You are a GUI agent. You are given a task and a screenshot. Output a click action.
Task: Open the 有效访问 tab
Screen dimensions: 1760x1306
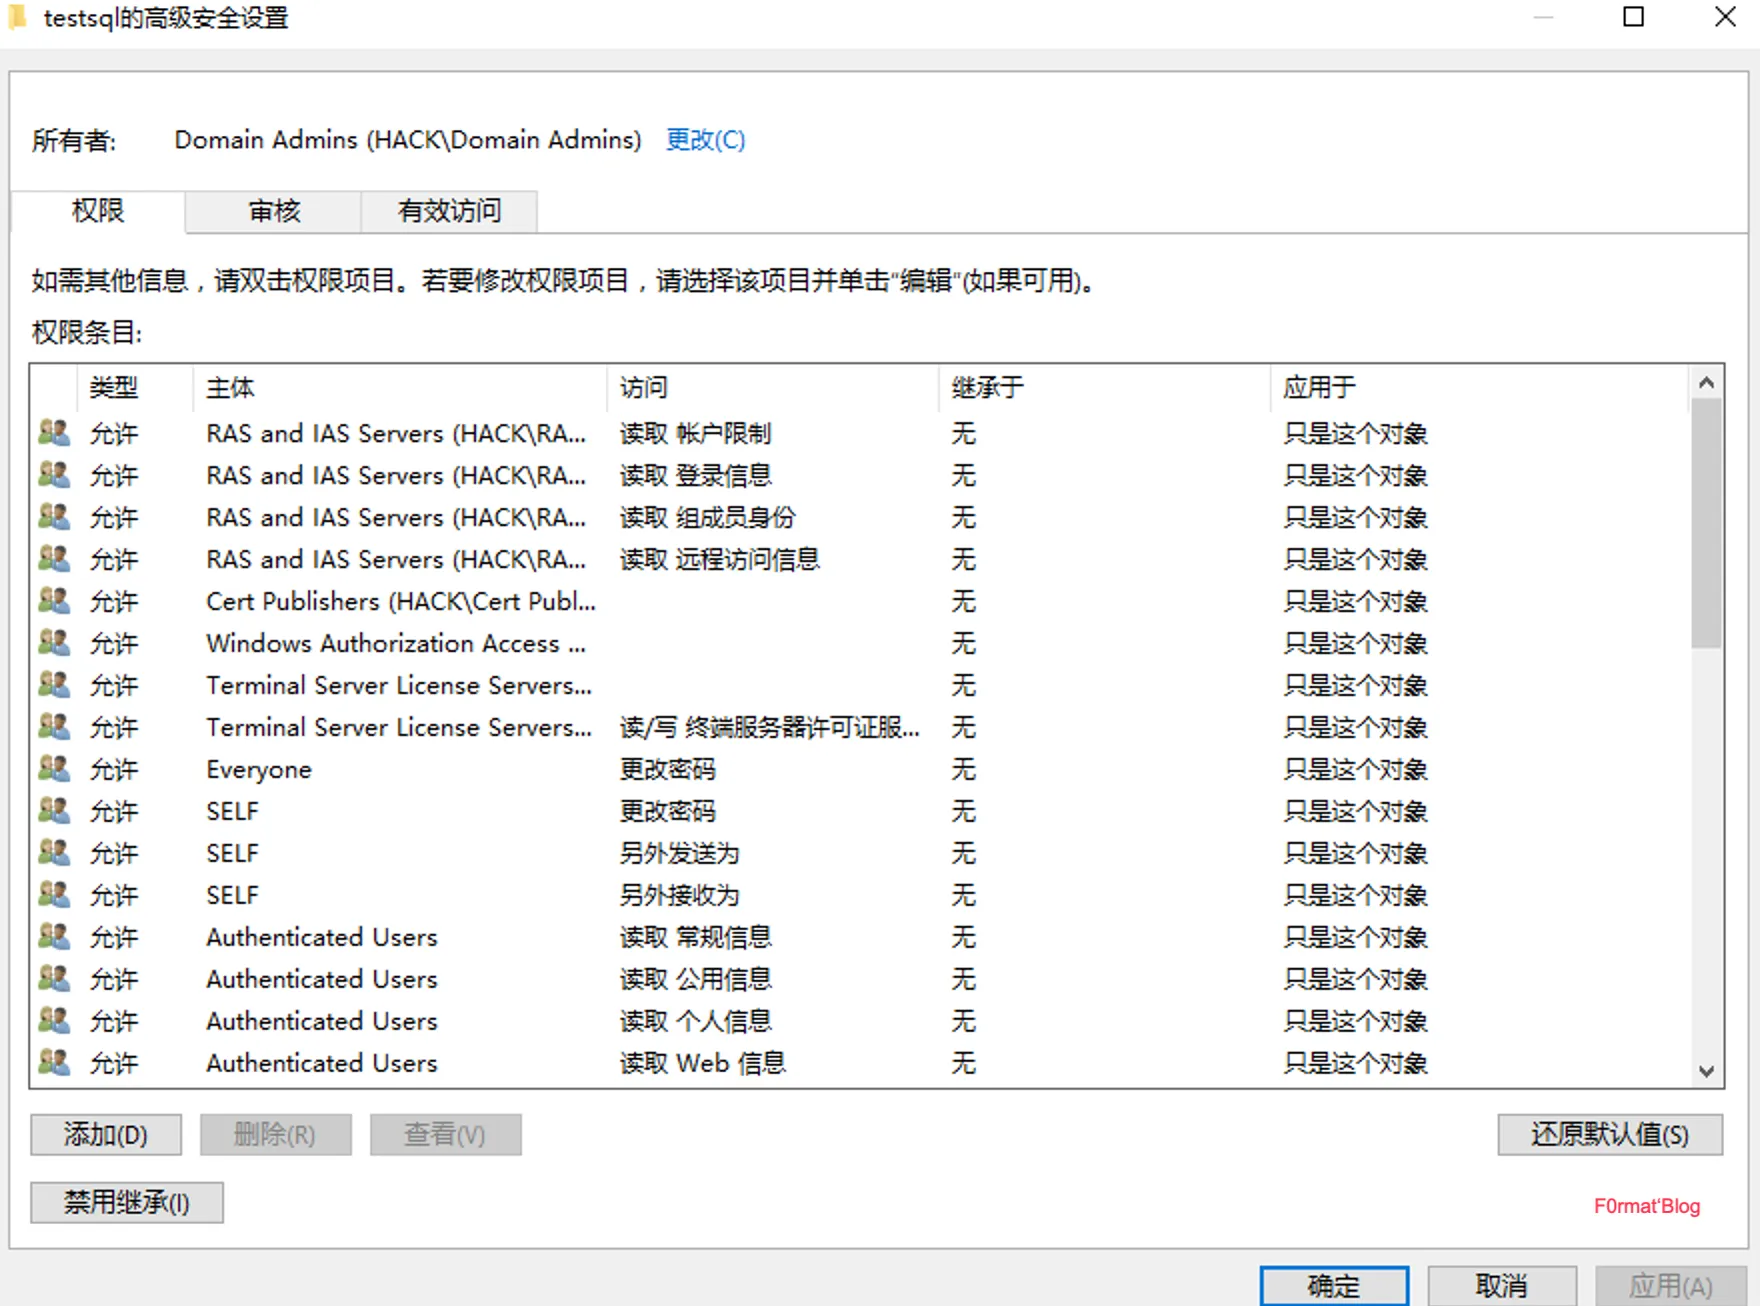449,211
